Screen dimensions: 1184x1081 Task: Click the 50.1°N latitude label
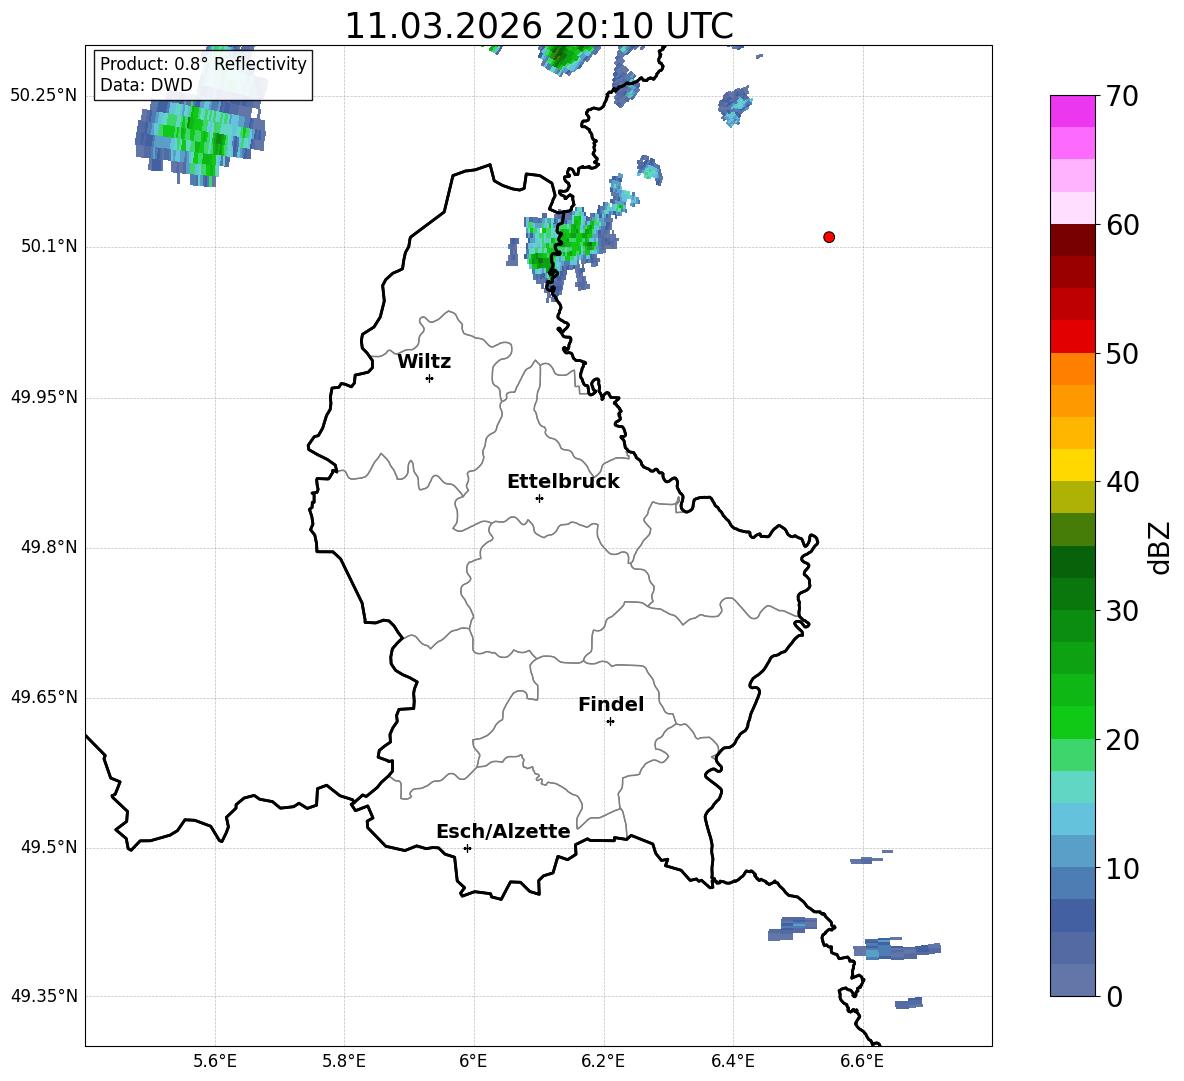click(49, 247)
